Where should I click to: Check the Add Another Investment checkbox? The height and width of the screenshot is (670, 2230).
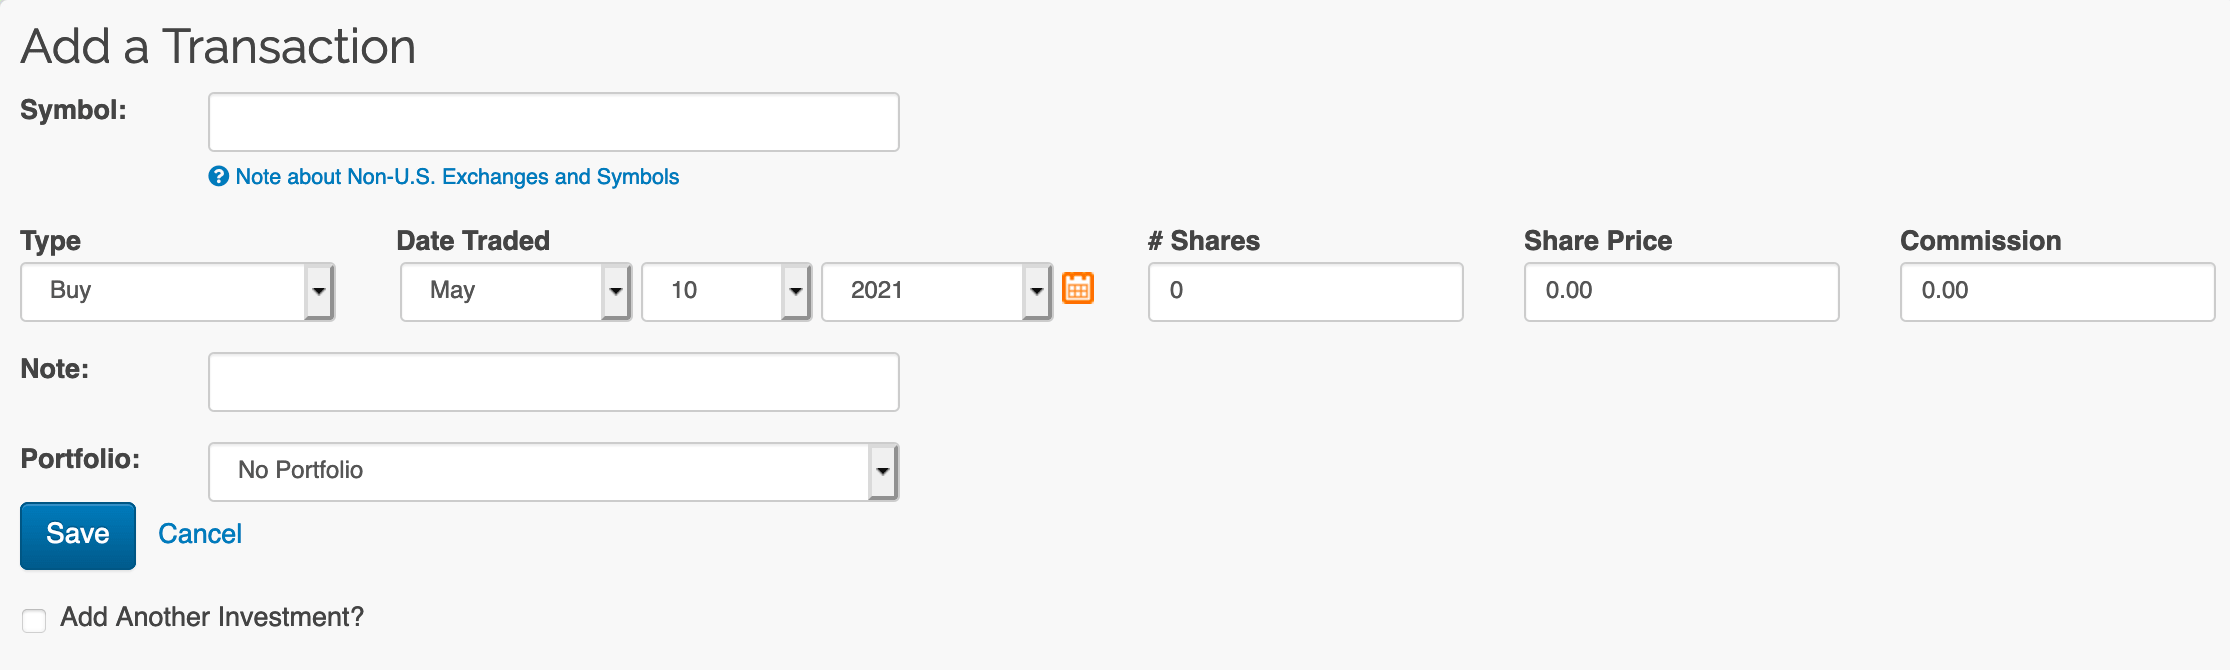point(34,620)
